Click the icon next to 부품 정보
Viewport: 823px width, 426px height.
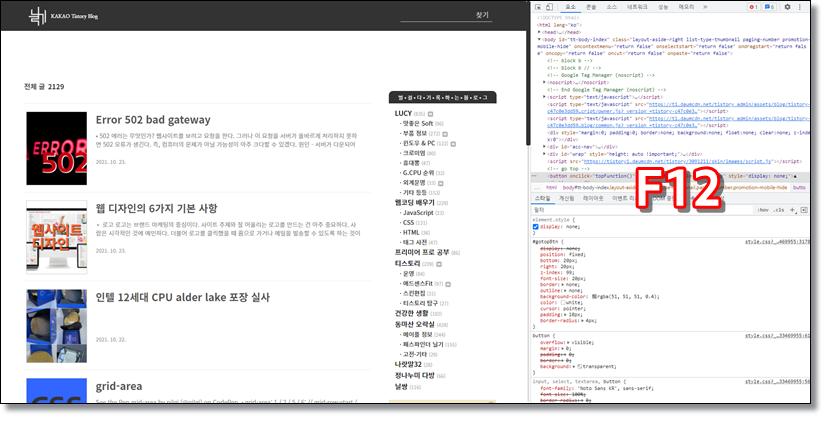pos(445,134)
